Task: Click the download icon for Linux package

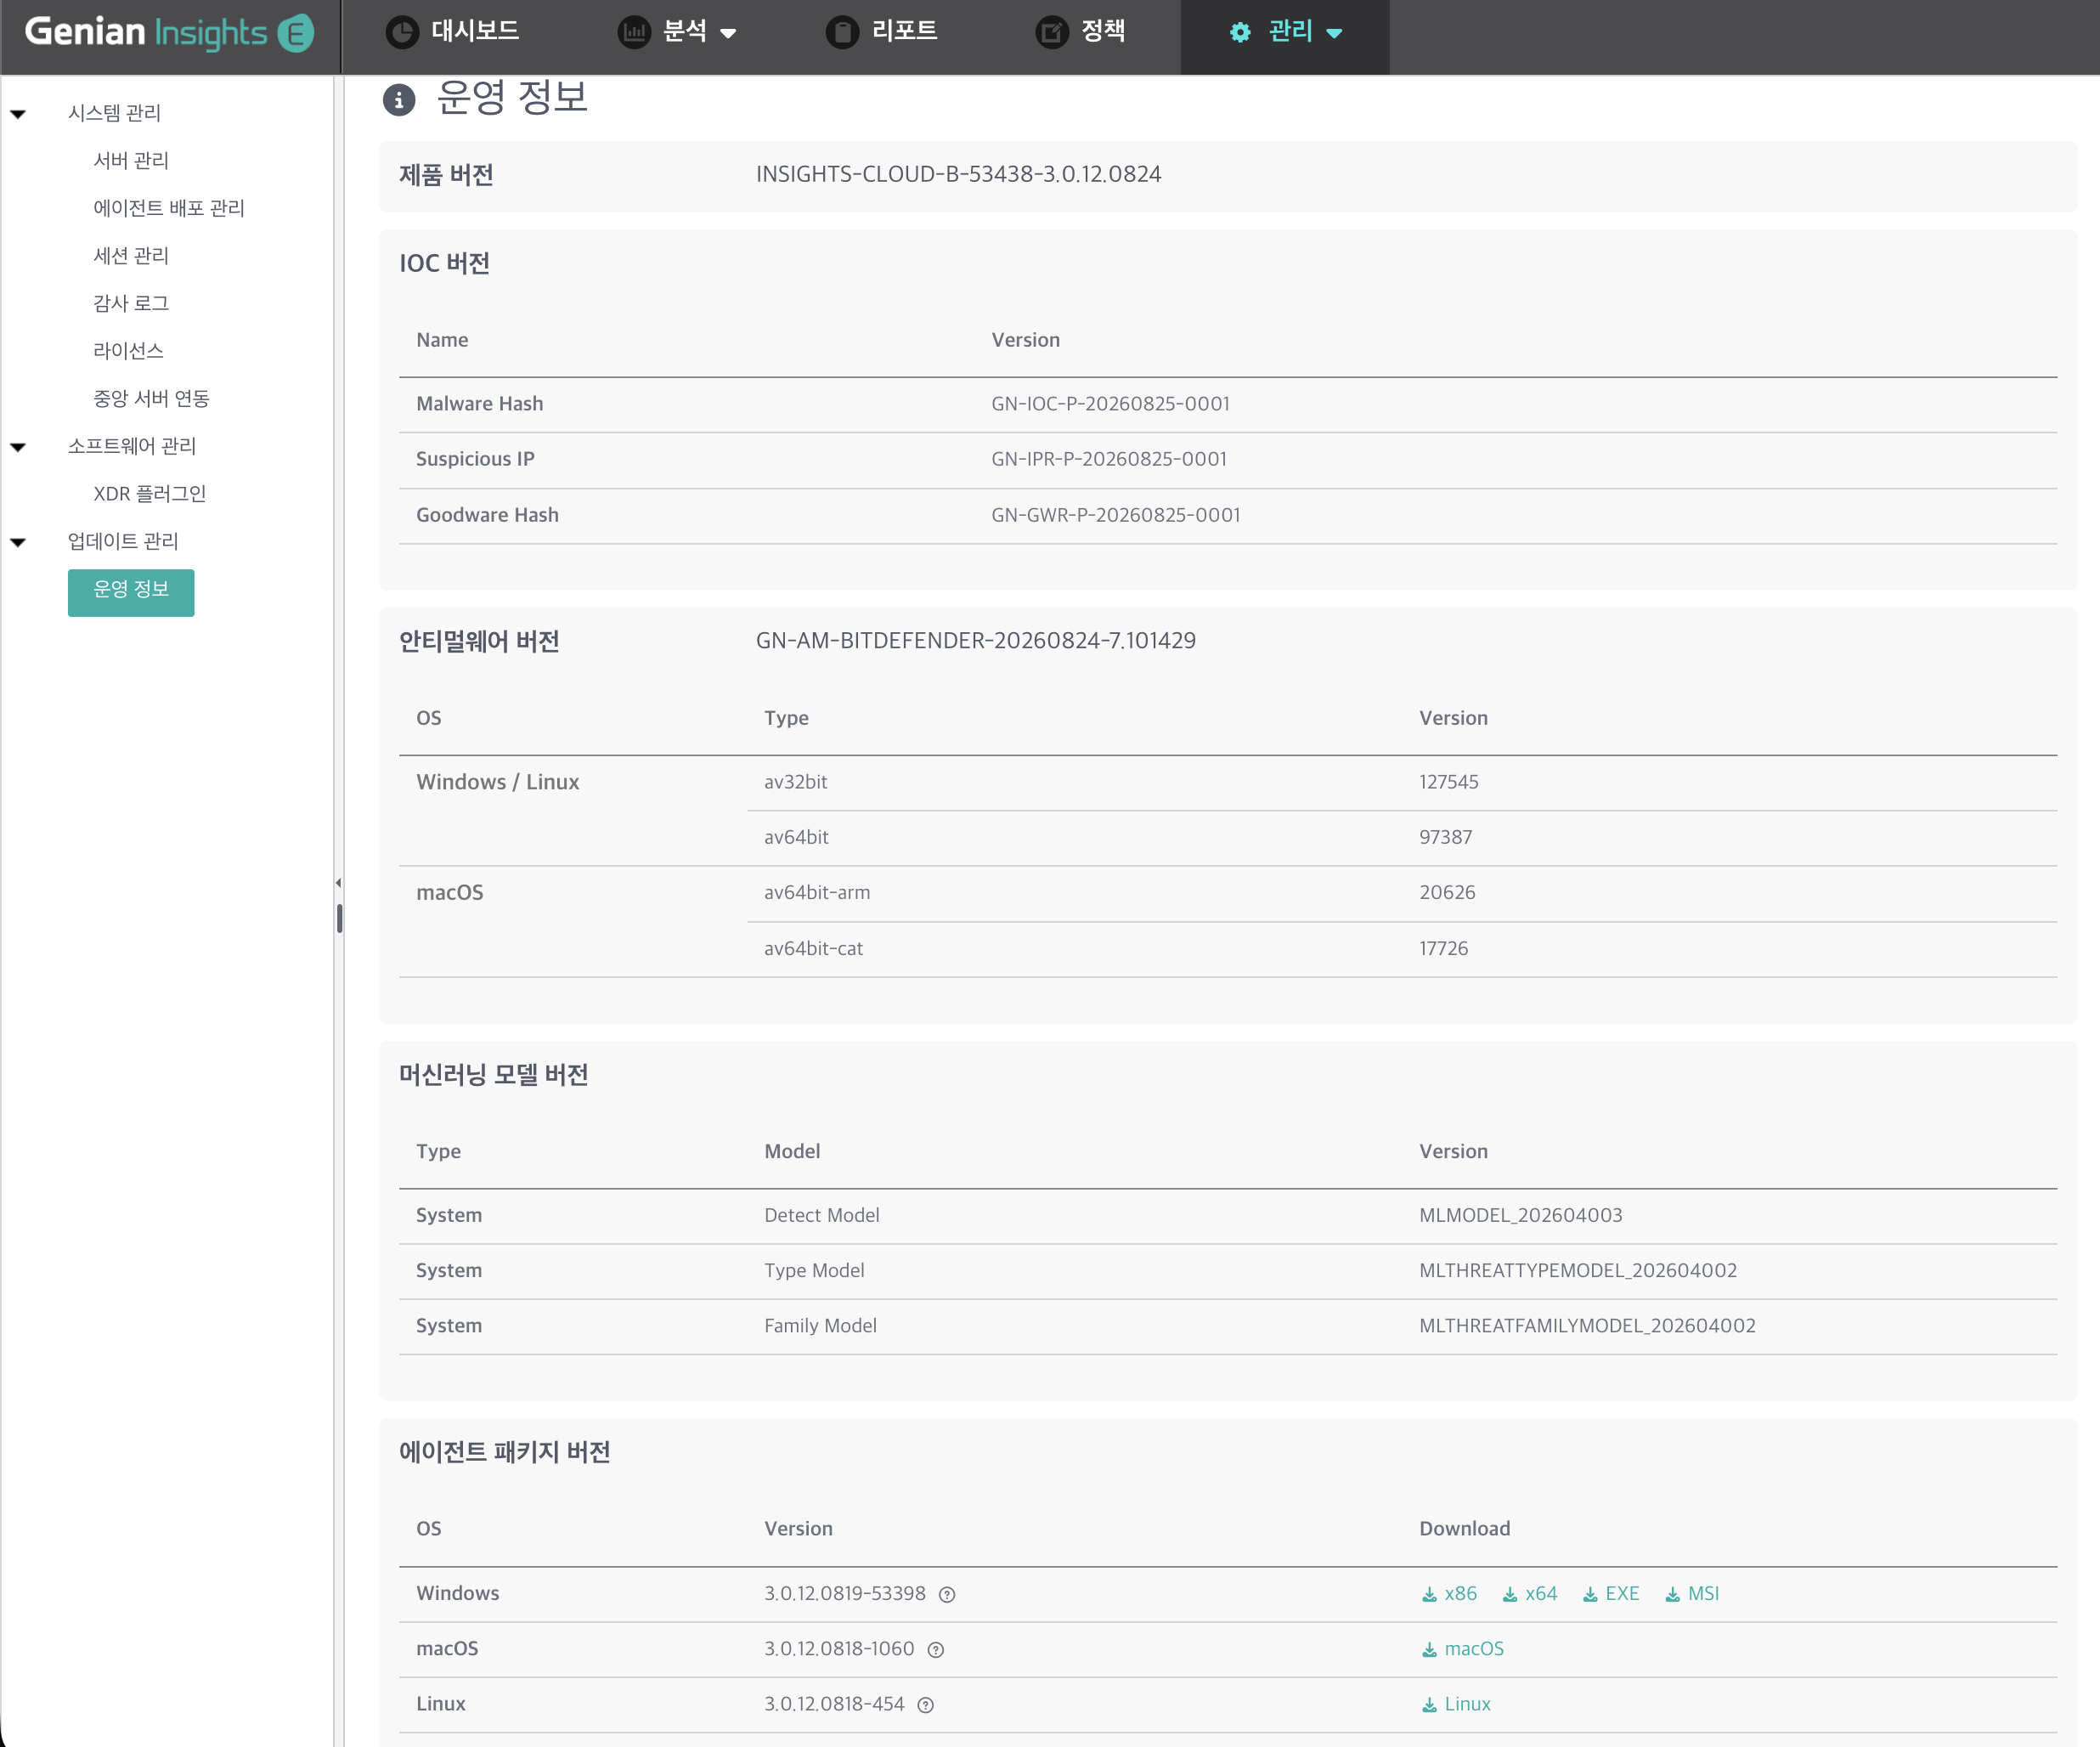Action: [1429, 1705]
